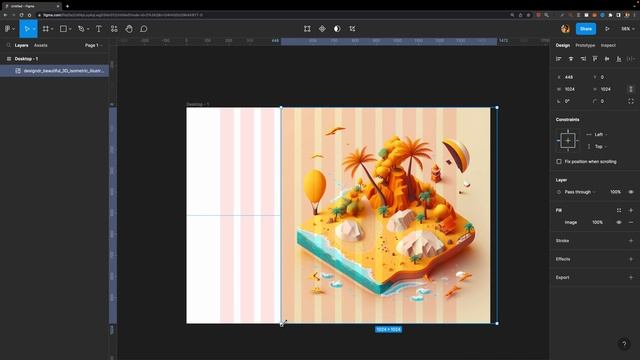The image size is (640, 360).
Task: Click the Present play icon
Action: pyautogui.click(x=607, y=29)
